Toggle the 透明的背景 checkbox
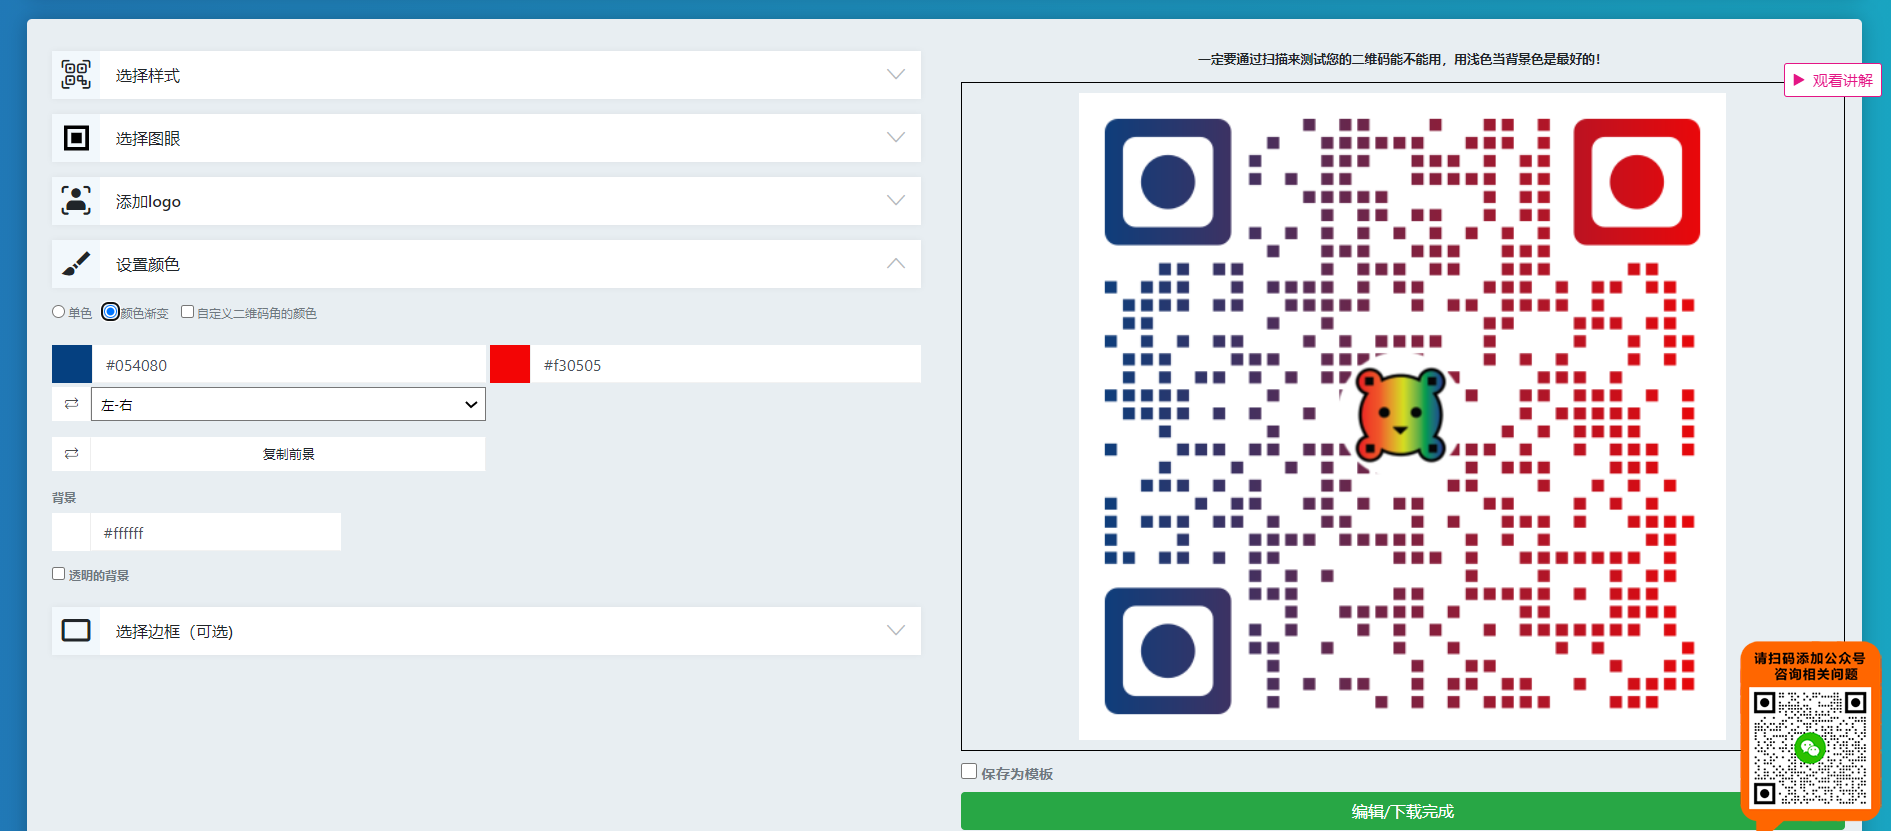The image size is (1891, 831). 59,574
